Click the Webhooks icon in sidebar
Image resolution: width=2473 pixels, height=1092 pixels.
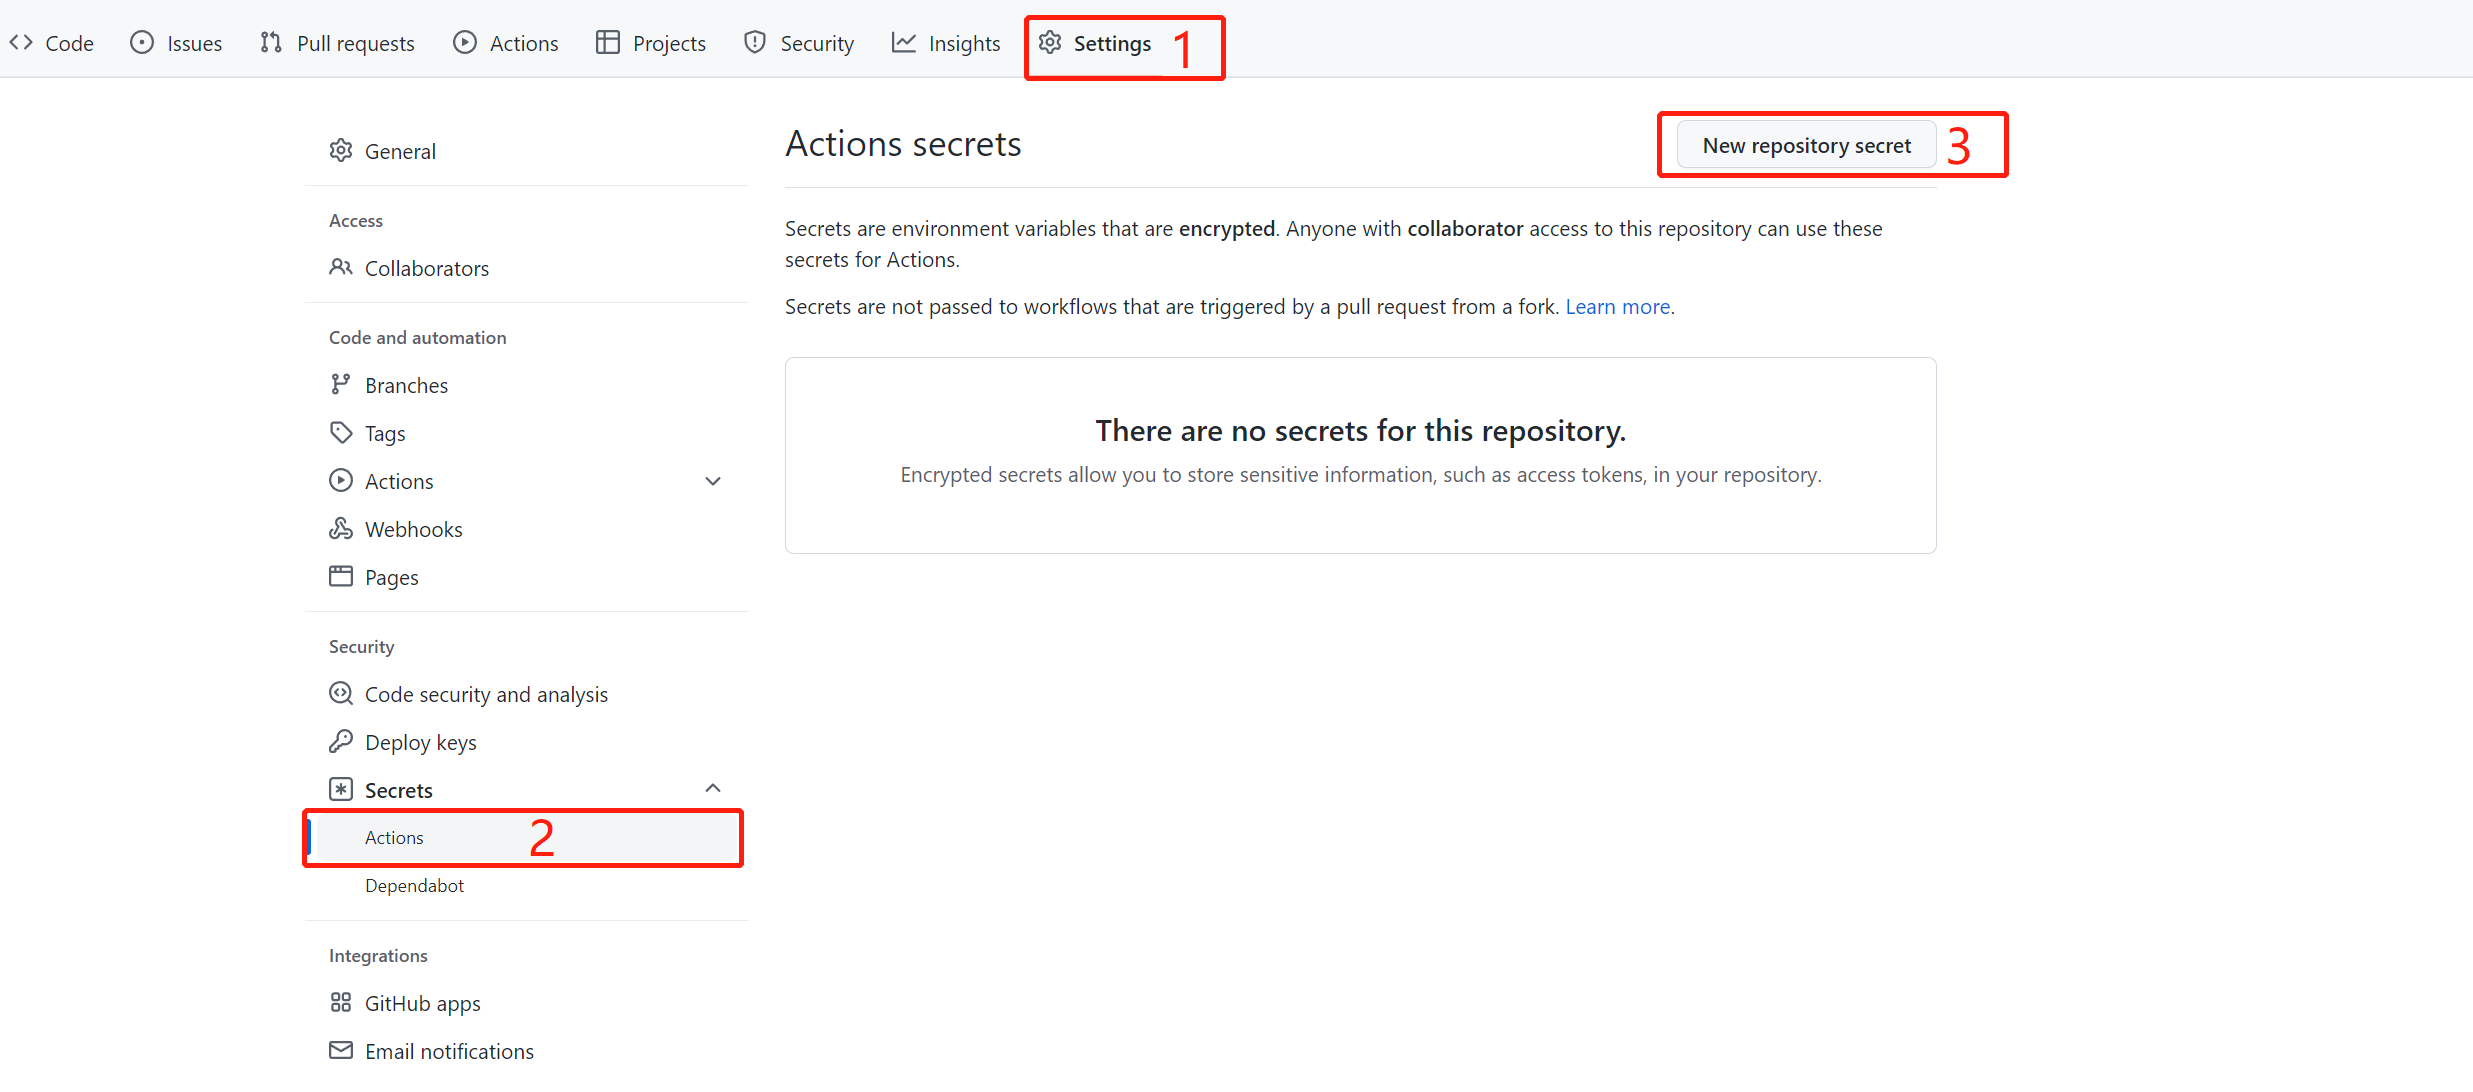[x=341, y=528]
